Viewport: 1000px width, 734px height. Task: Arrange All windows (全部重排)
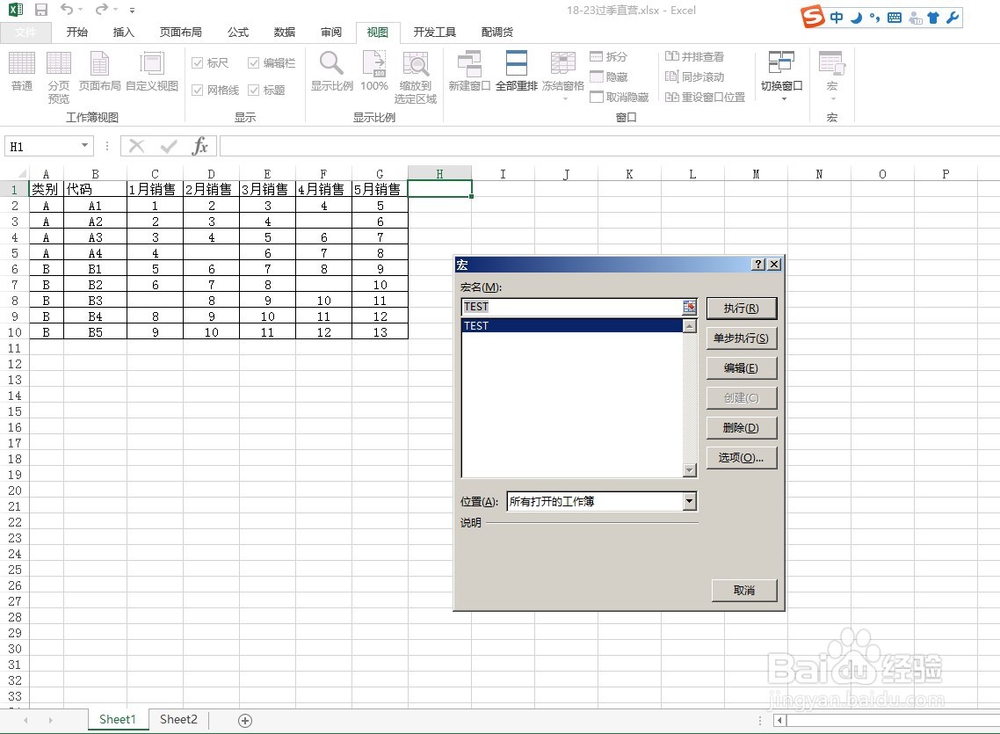point(517,71)
